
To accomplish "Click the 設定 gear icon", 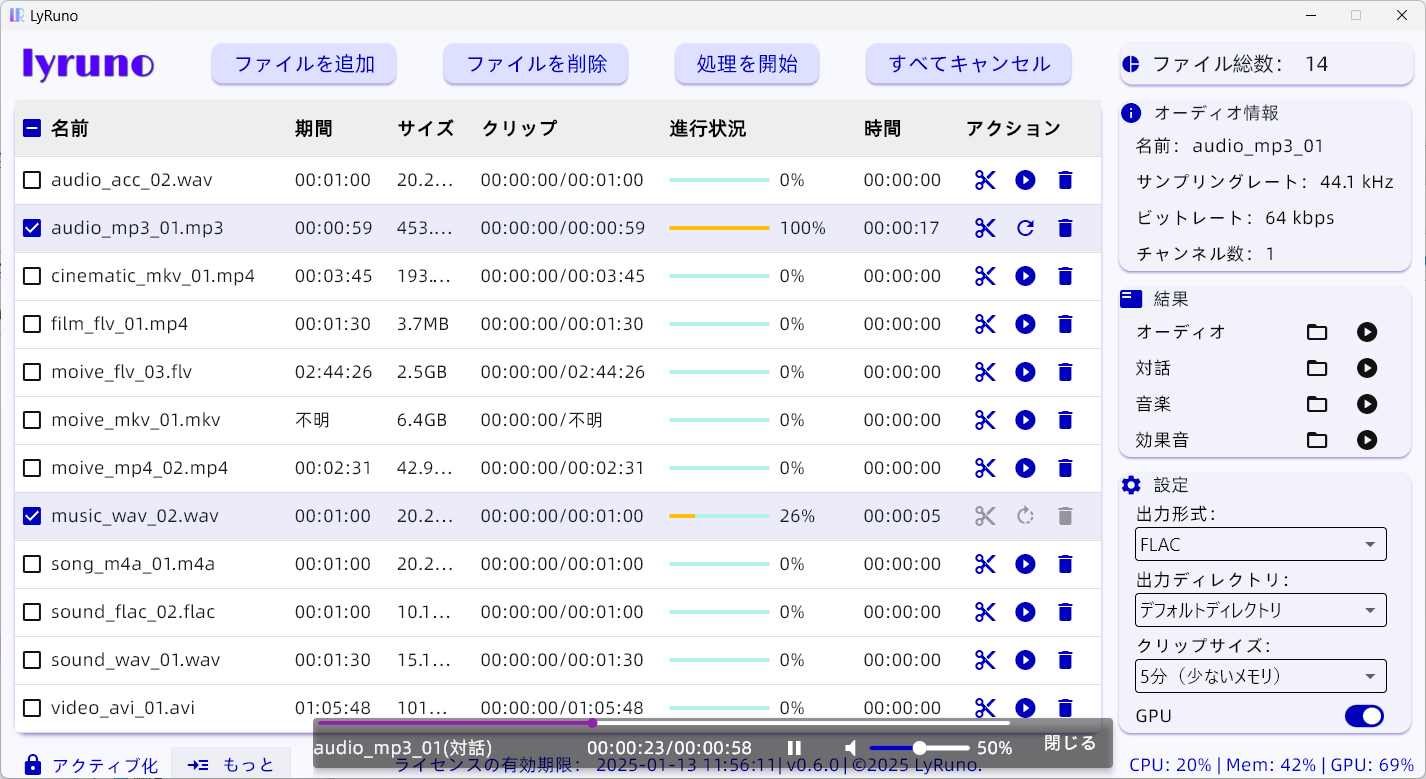I will click(1131, 485).
